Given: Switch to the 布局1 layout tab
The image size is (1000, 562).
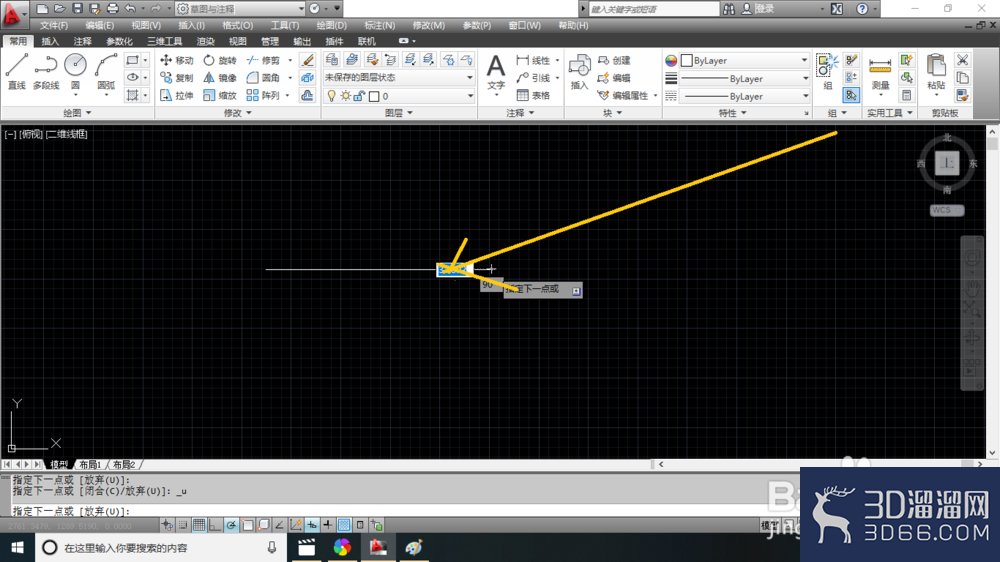Looking at the screenshot, I should [x=90, y=464].
